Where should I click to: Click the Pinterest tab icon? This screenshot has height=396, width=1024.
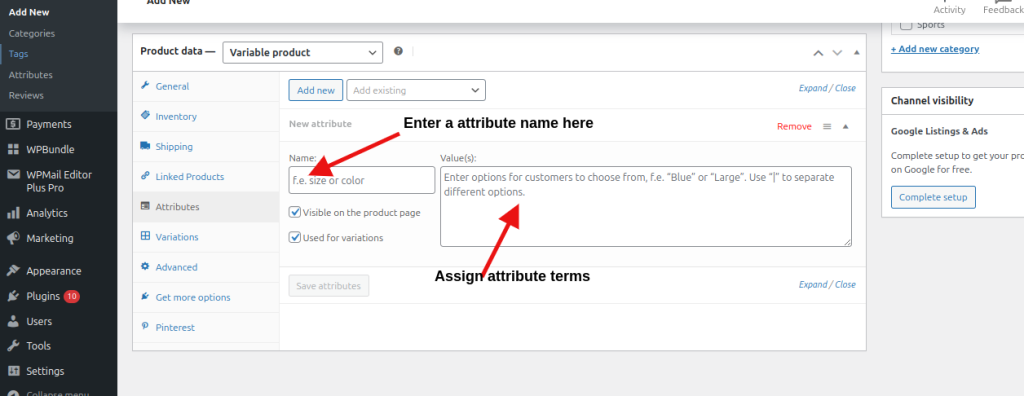click(x=145, y=327)
